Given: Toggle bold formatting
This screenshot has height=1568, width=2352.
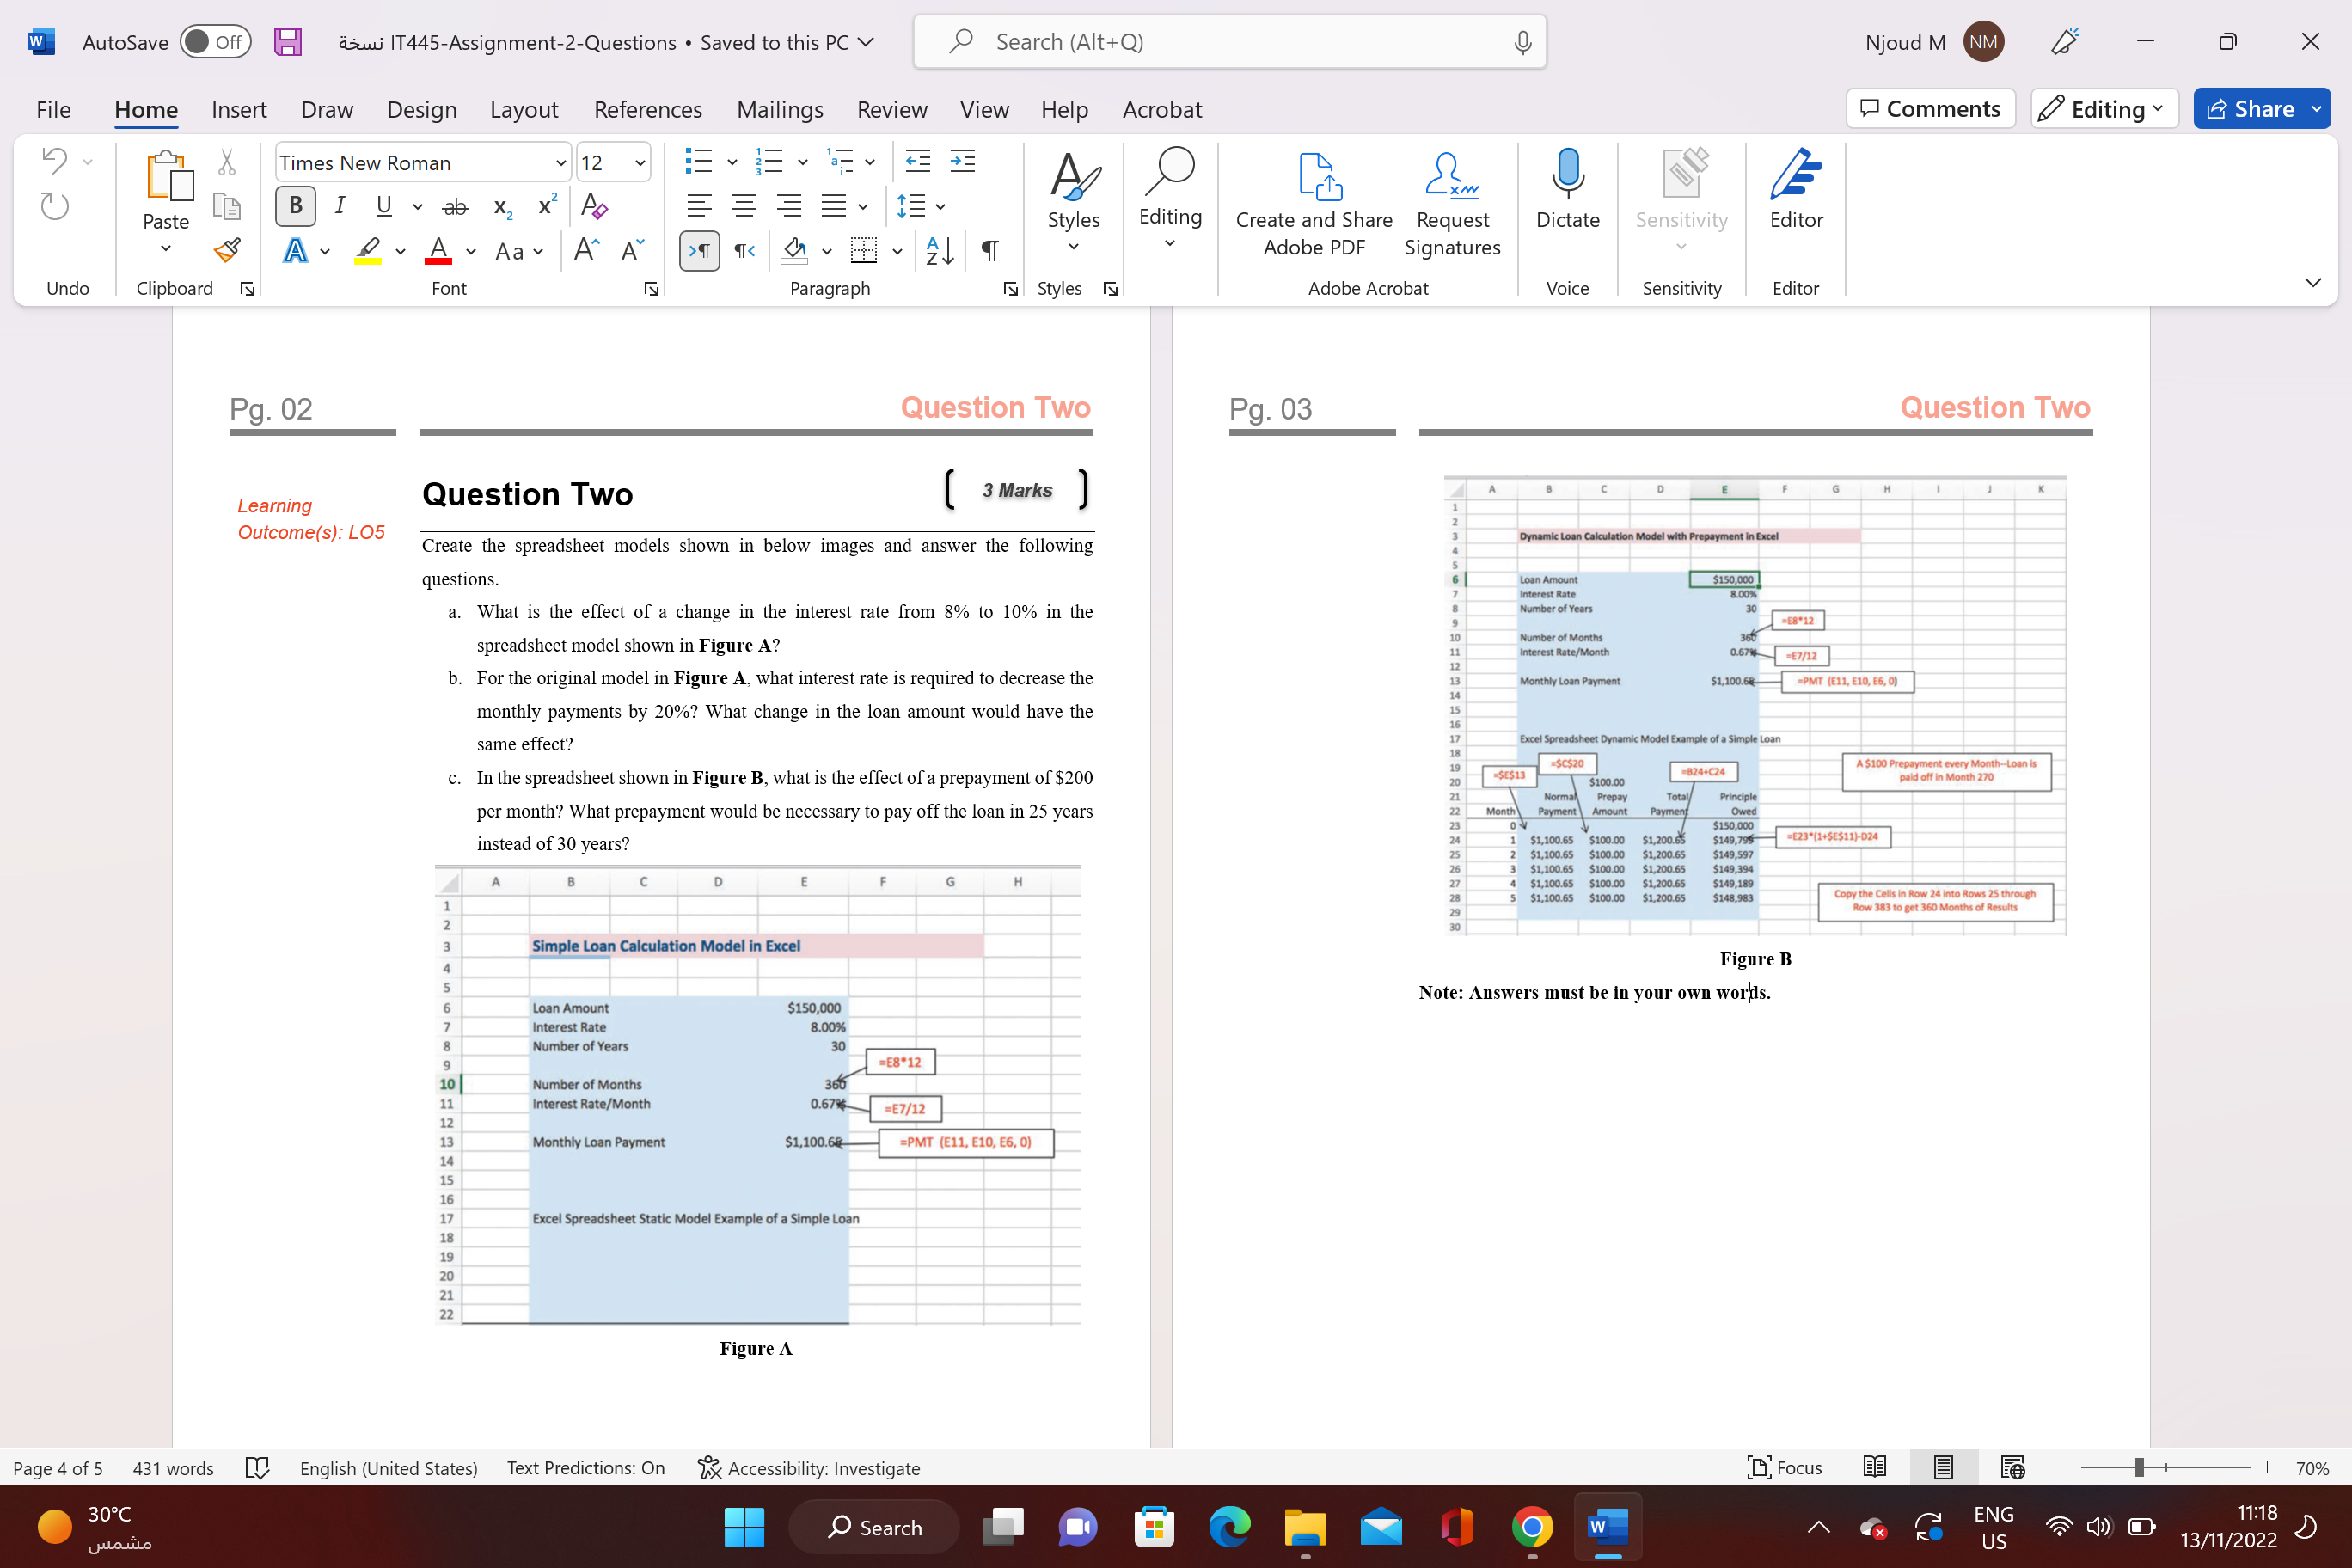Looking at the screenshot, I should click(x=294, y=206).
